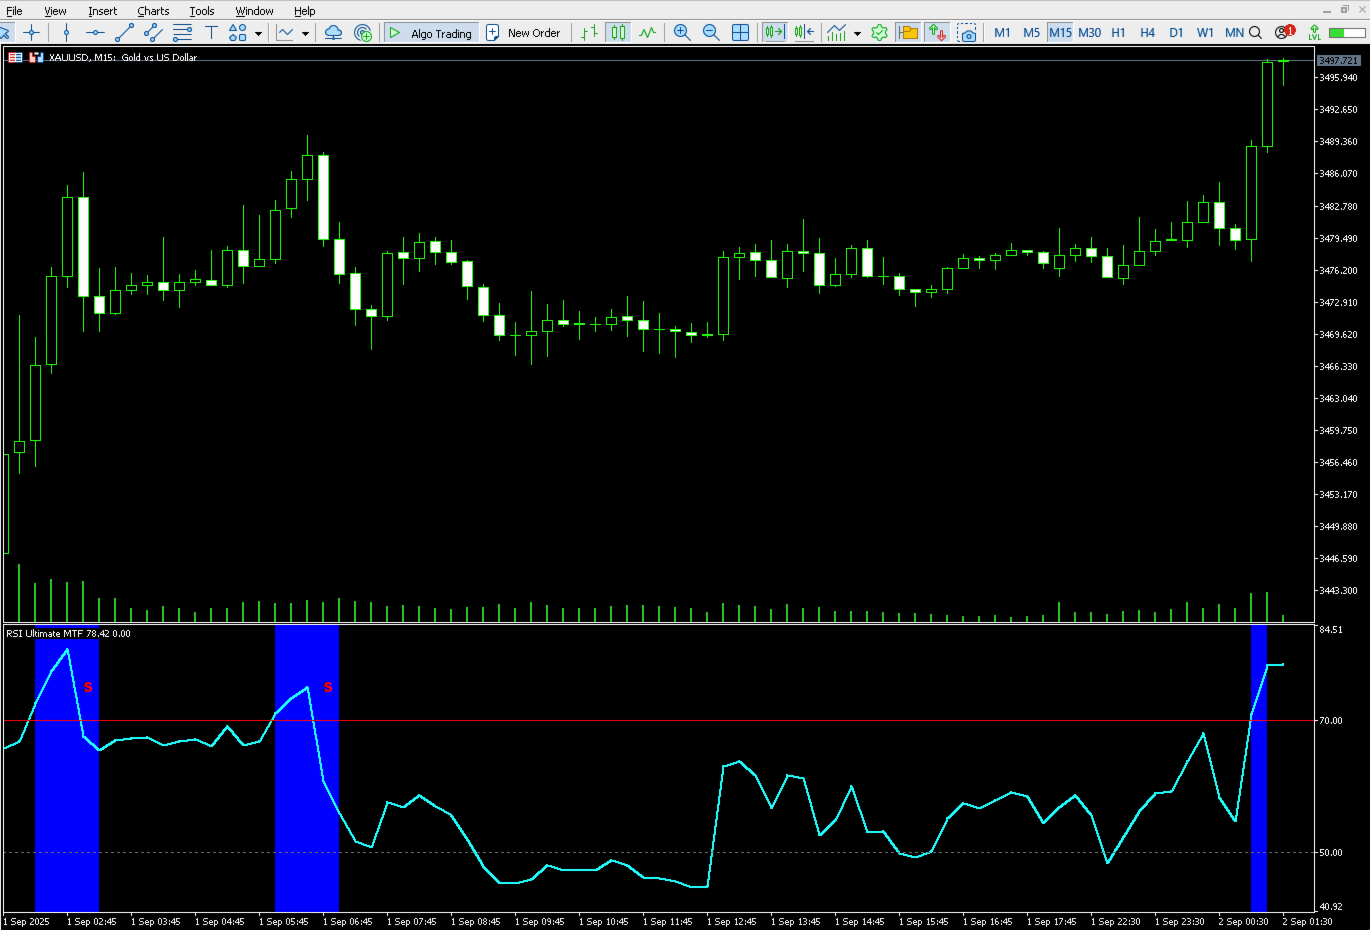Click the red 70.00 level line label
The image size is (1370, 930).
[1331, 720]
